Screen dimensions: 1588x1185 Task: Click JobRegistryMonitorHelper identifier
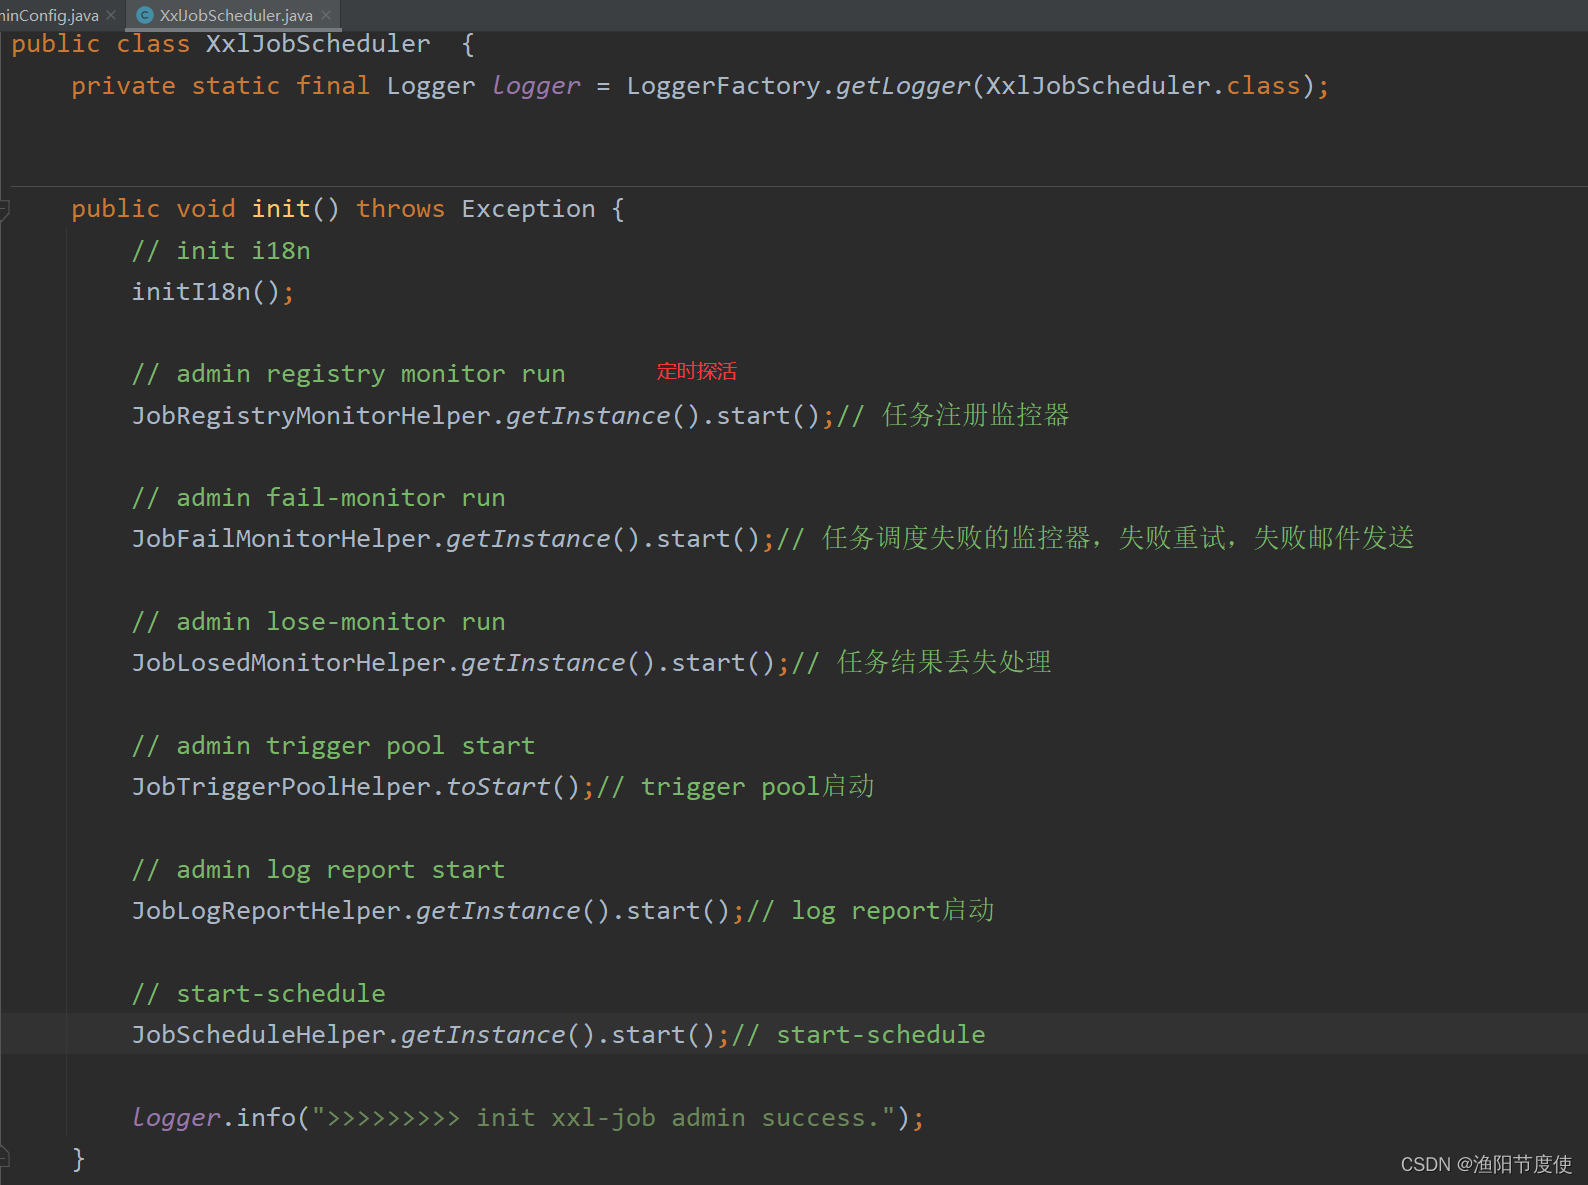(x=311, y=415)
